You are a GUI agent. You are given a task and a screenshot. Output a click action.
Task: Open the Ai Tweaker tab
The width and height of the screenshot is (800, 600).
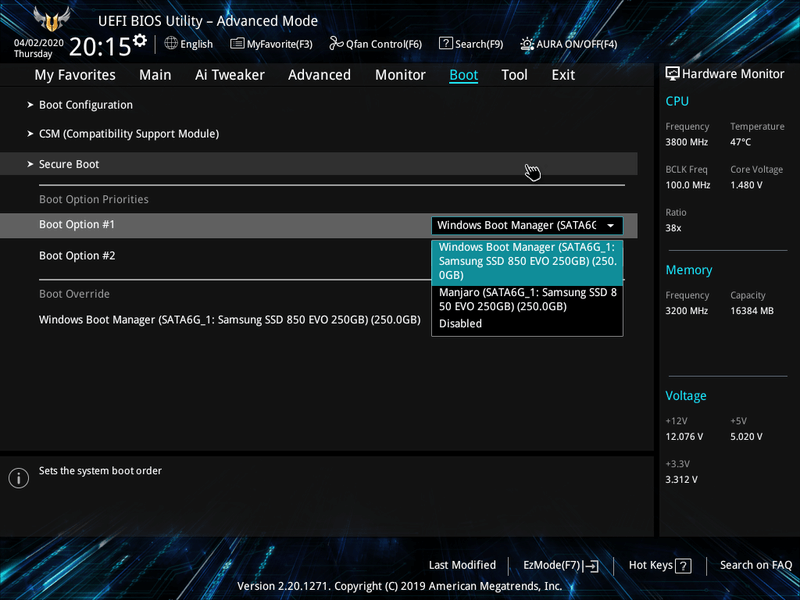click(x=230, y=75)
